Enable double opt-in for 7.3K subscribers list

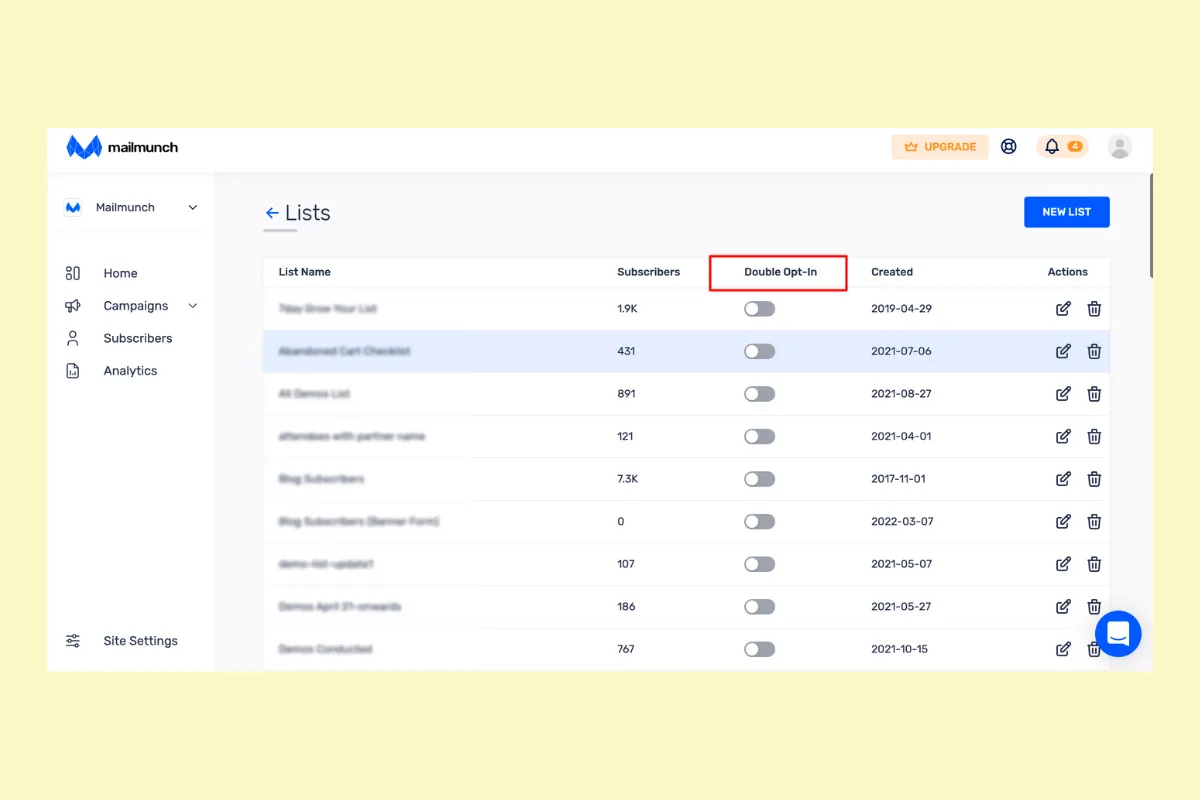pos(759,479)
